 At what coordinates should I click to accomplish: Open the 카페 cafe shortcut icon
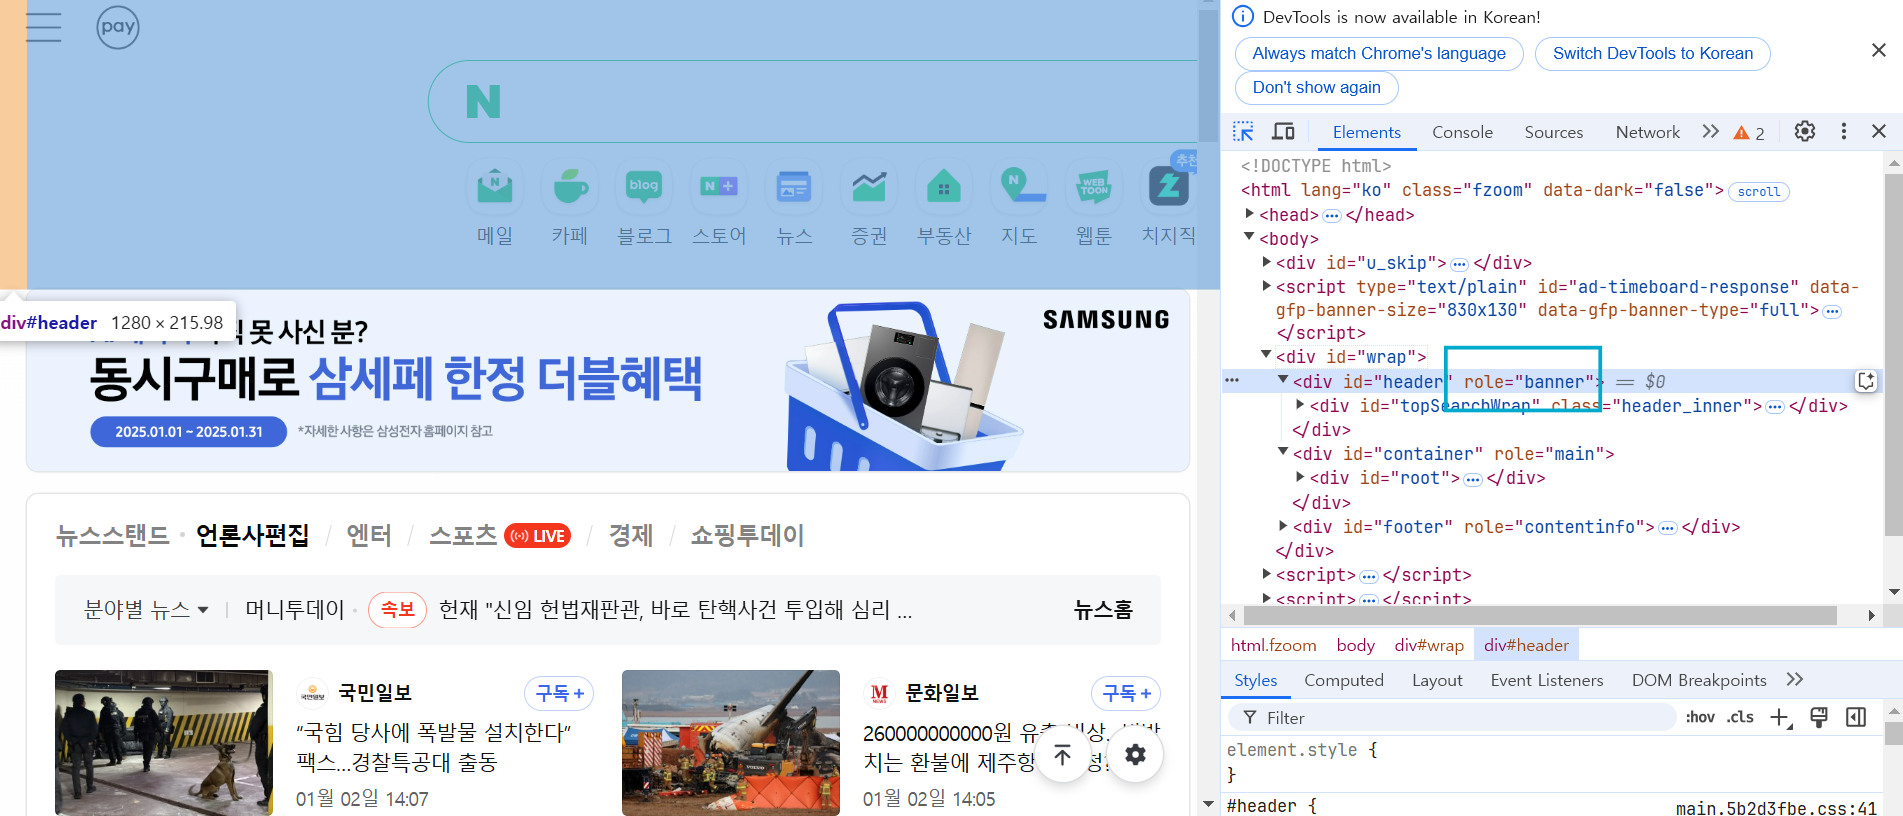click(570, 186)
